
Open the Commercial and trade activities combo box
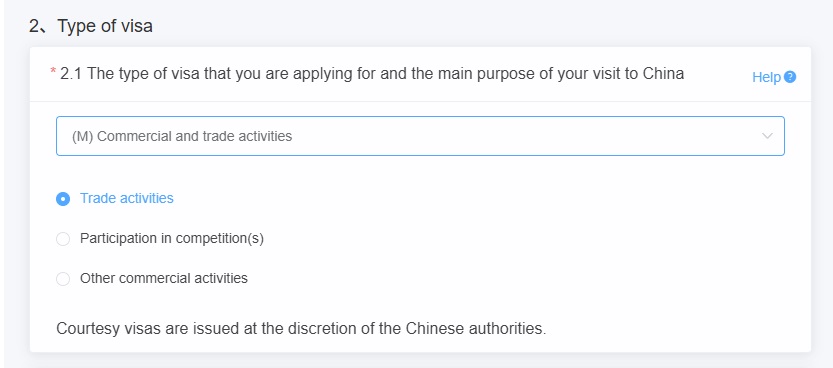(x=420, y=136)
